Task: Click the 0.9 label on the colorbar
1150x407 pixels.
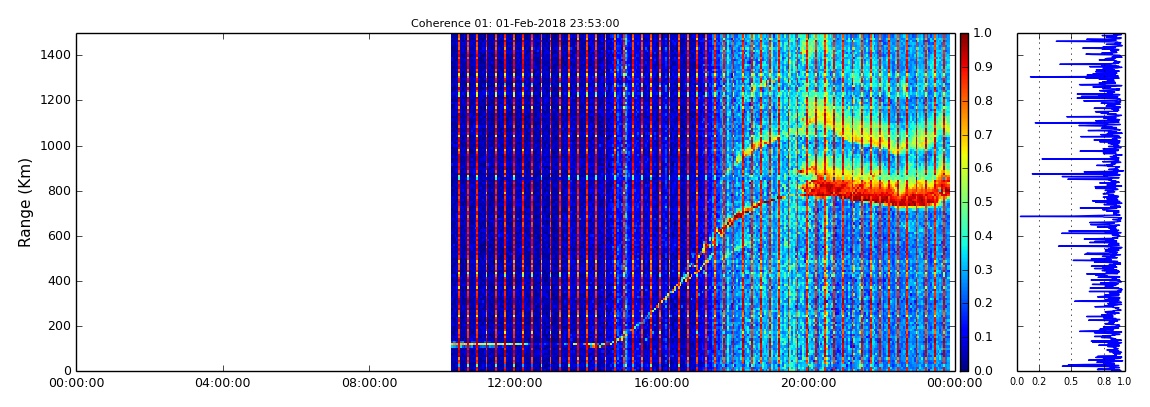Action: (x=982, y=67)
